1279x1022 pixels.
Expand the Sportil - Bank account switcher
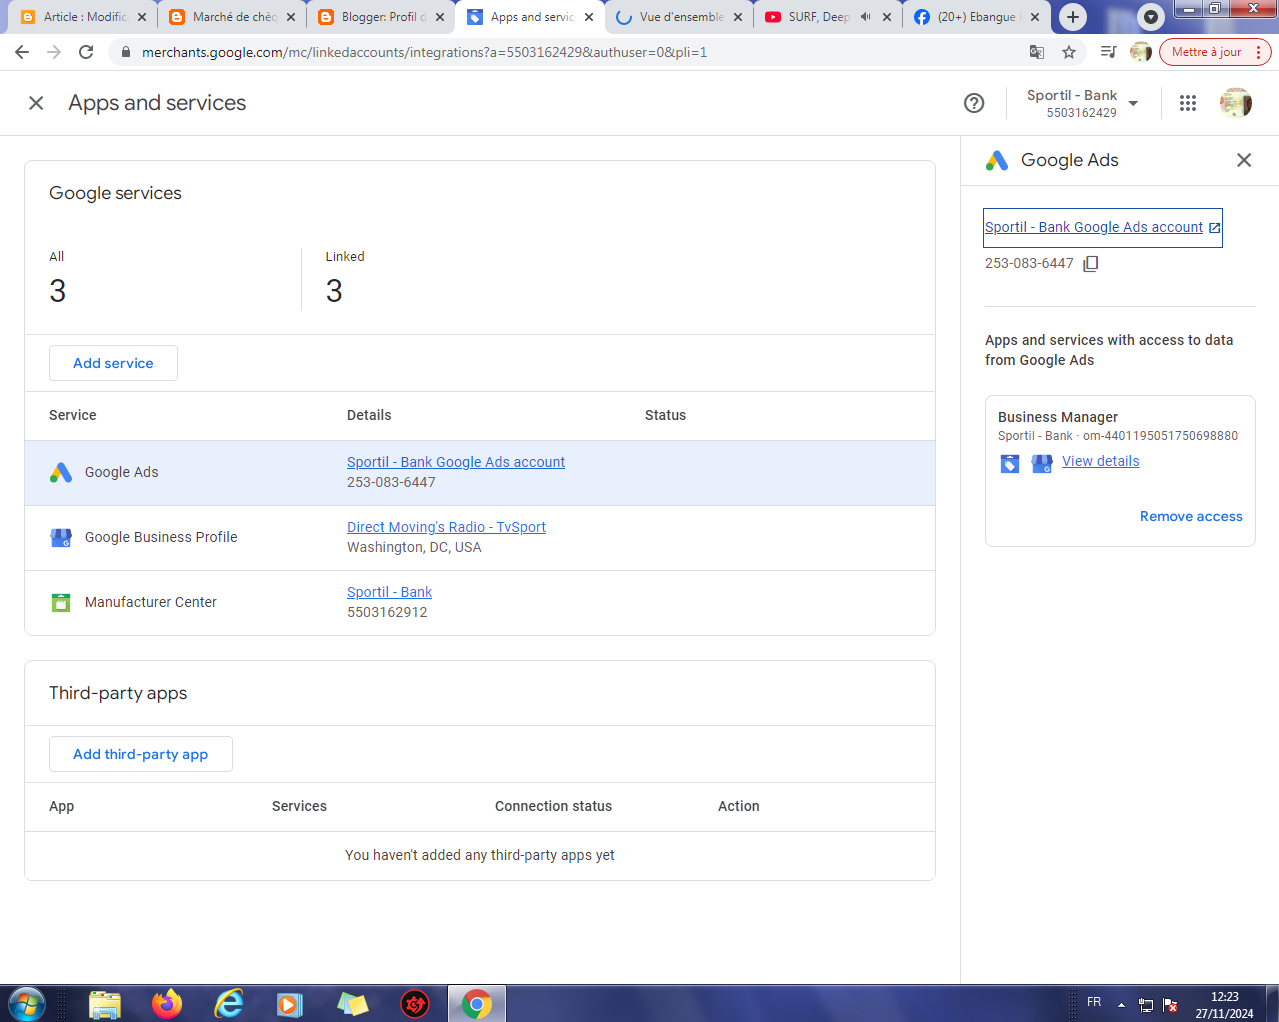click(x=1082, y=103)
